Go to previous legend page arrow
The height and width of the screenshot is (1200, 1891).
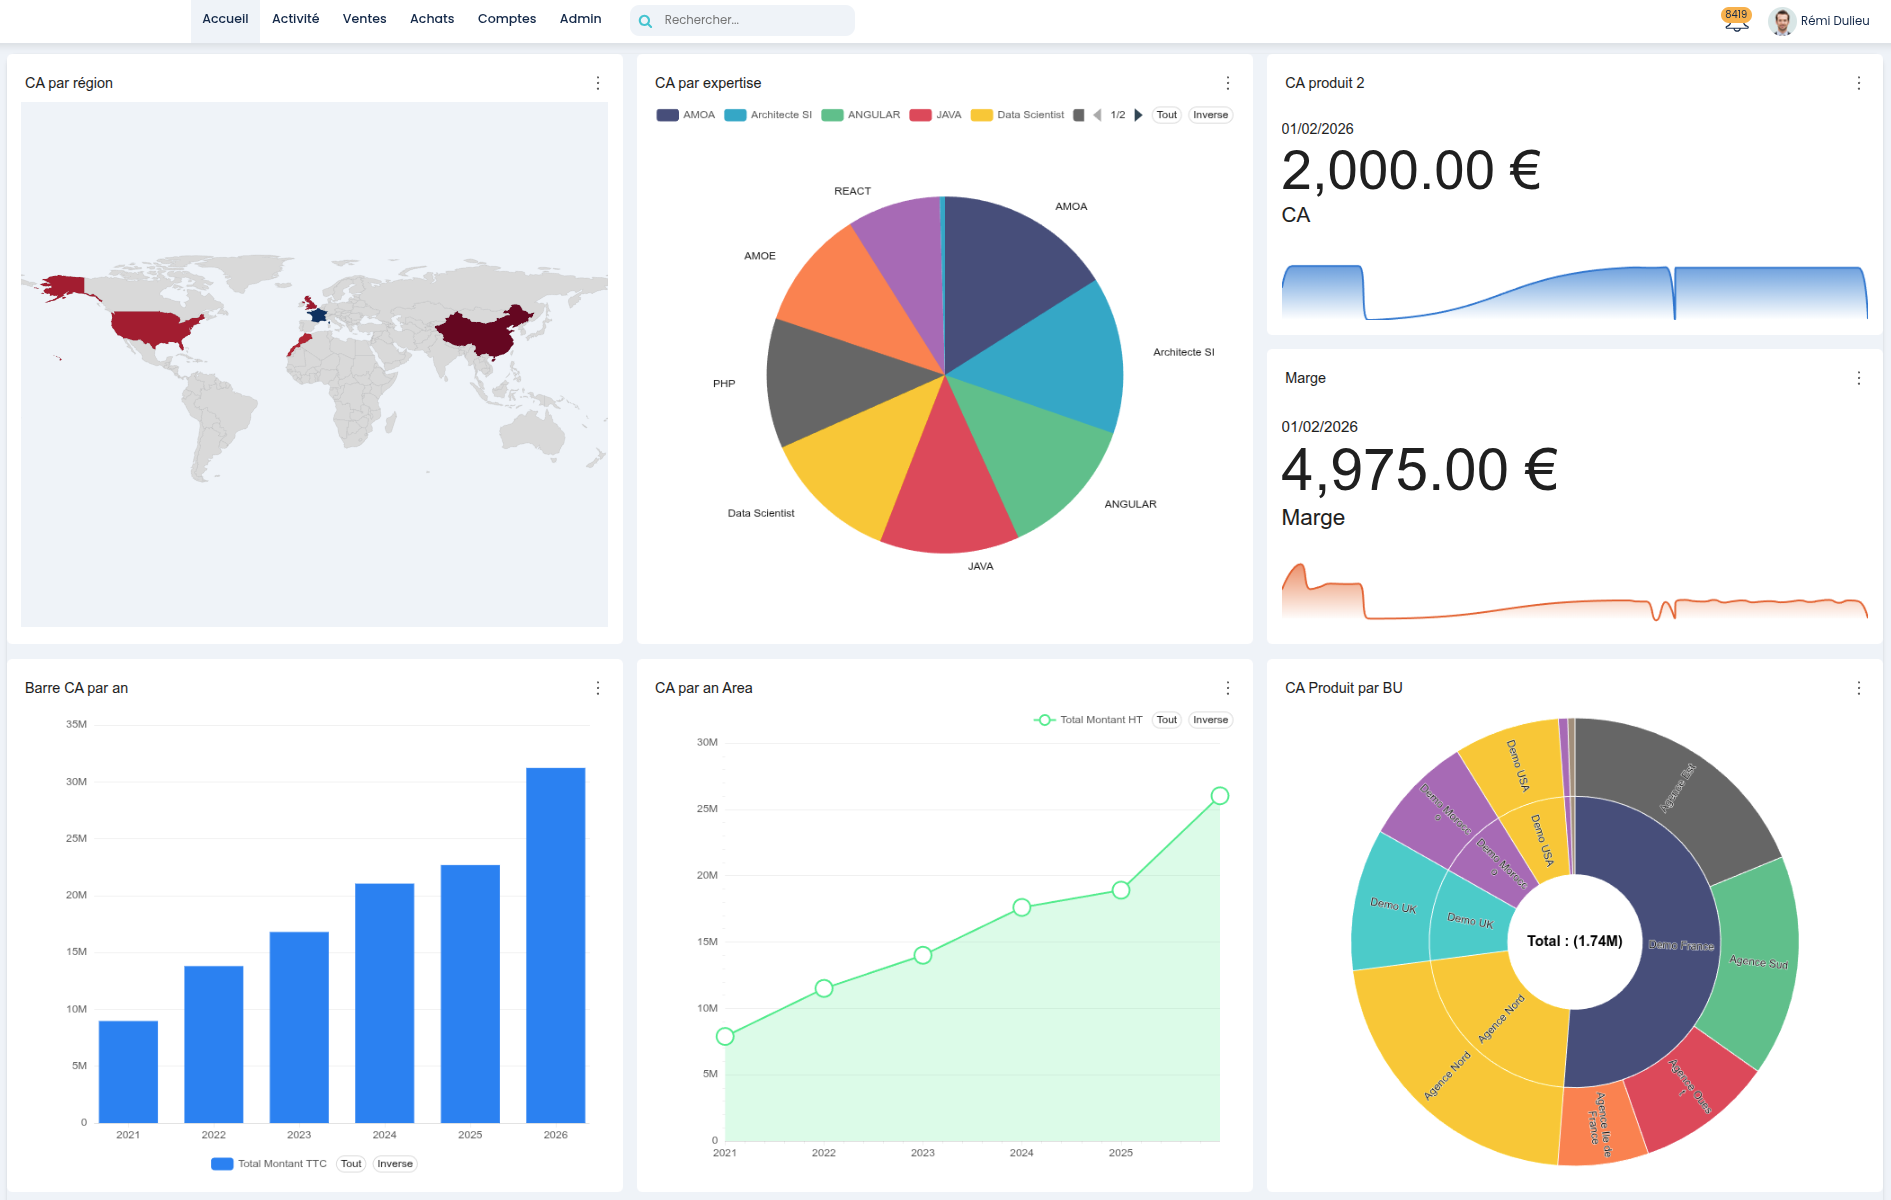point(1097,115)
